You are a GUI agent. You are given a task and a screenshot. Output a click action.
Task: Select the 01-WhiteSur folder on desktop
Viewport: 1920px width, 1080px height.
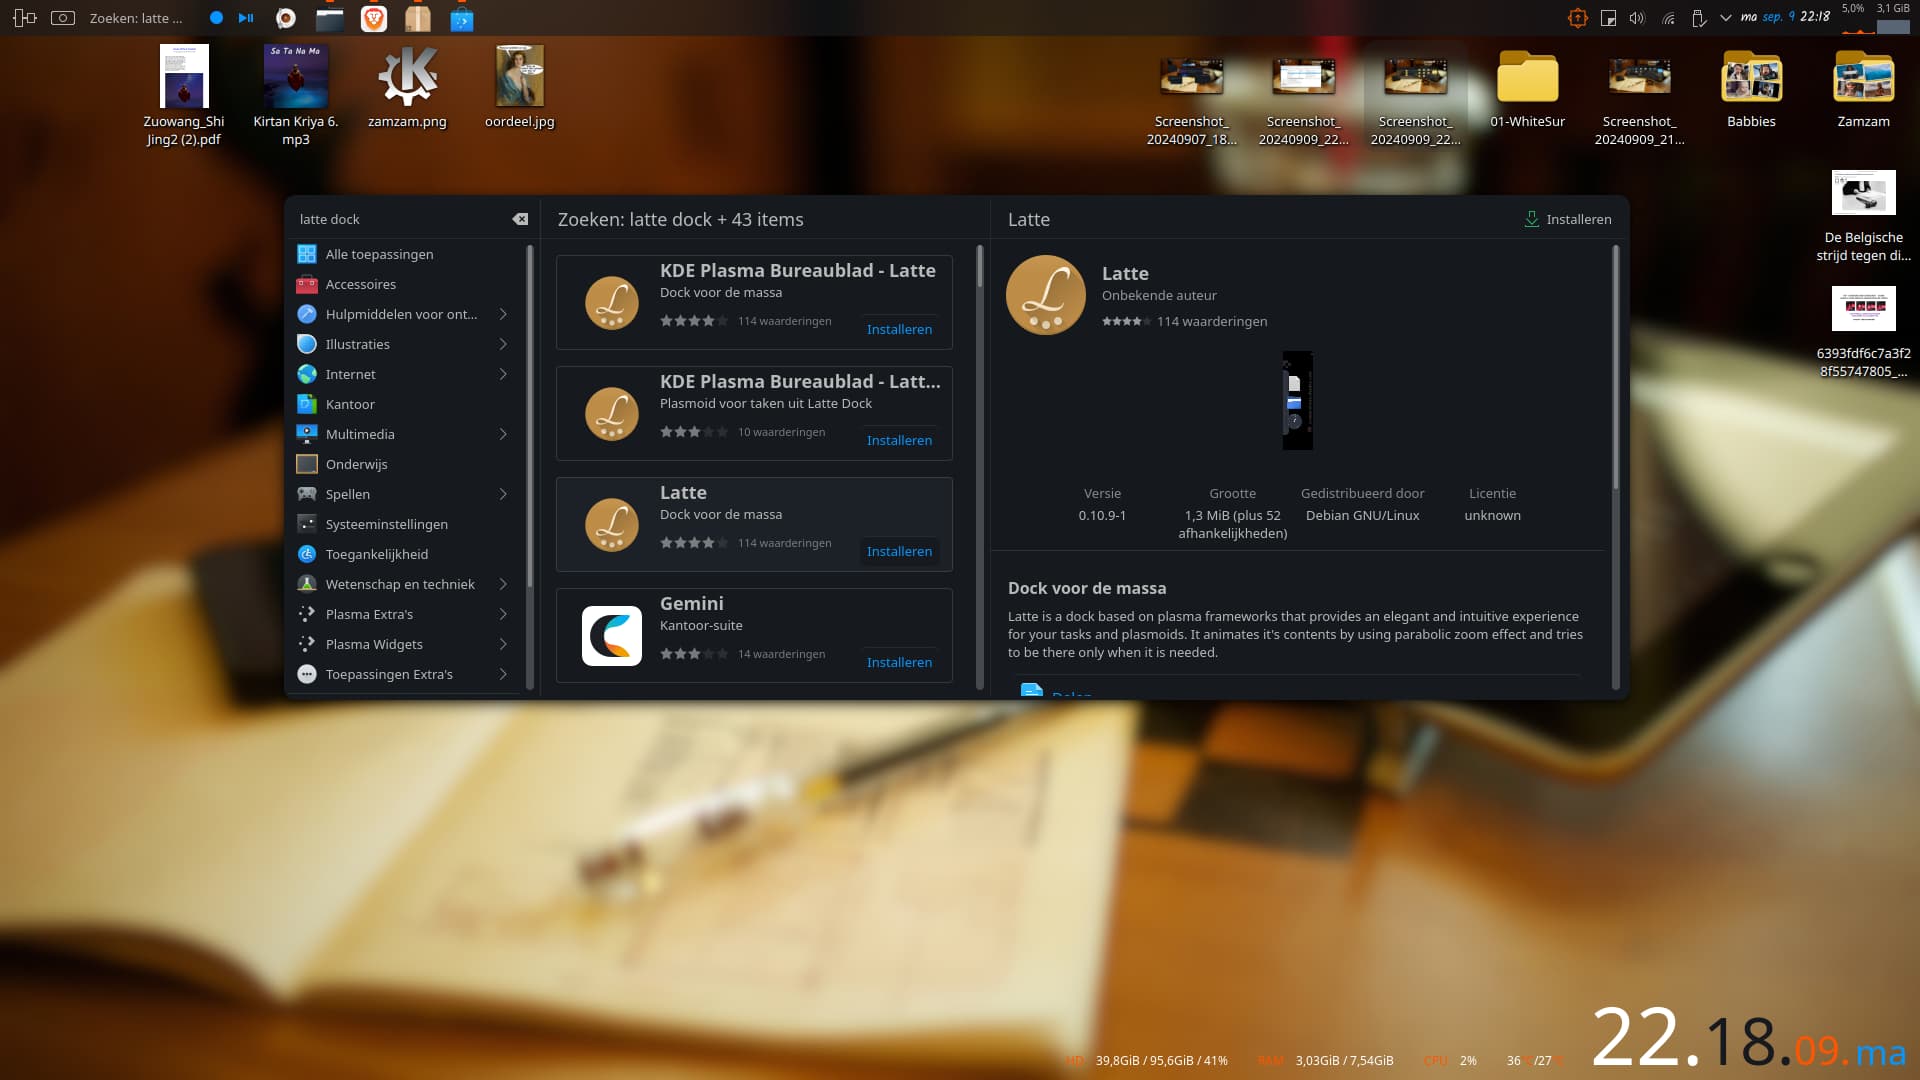[1527, 90]
